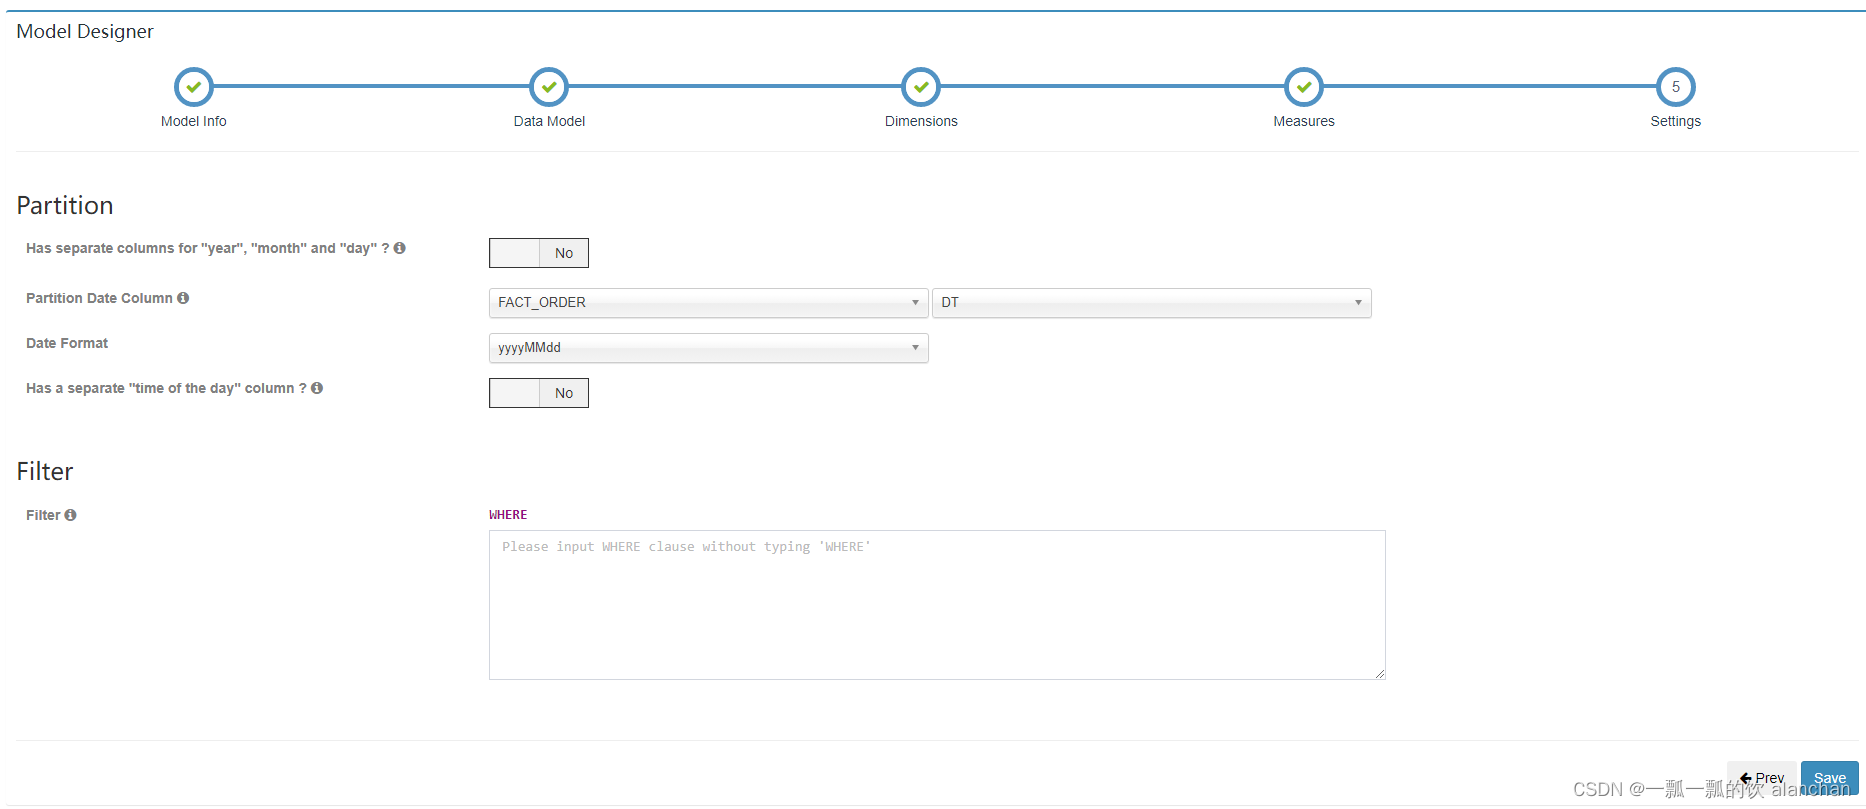Click inside the WHERE clause text area
This screenshot has height=809, width=1866.
pos(937,605)
